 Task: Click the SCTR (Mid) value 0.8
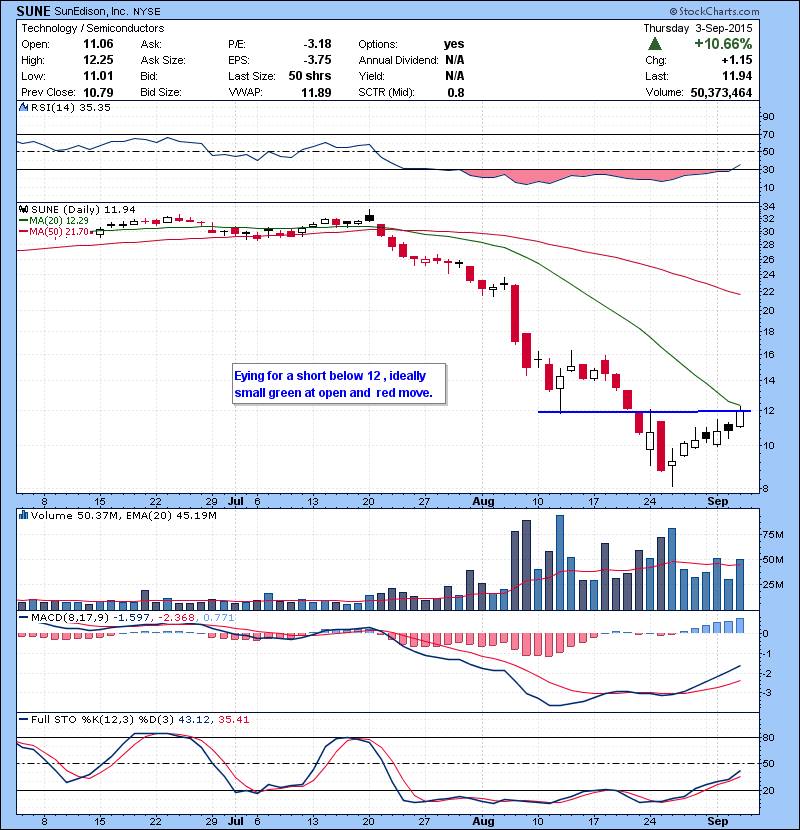click(456, 93)
